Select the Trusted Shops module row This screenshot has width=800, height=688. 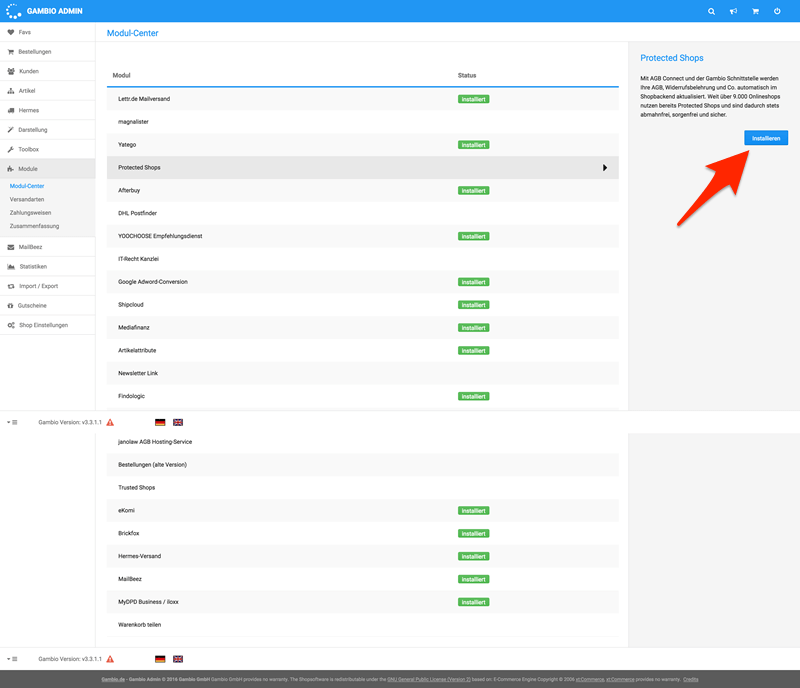(363, 487)
